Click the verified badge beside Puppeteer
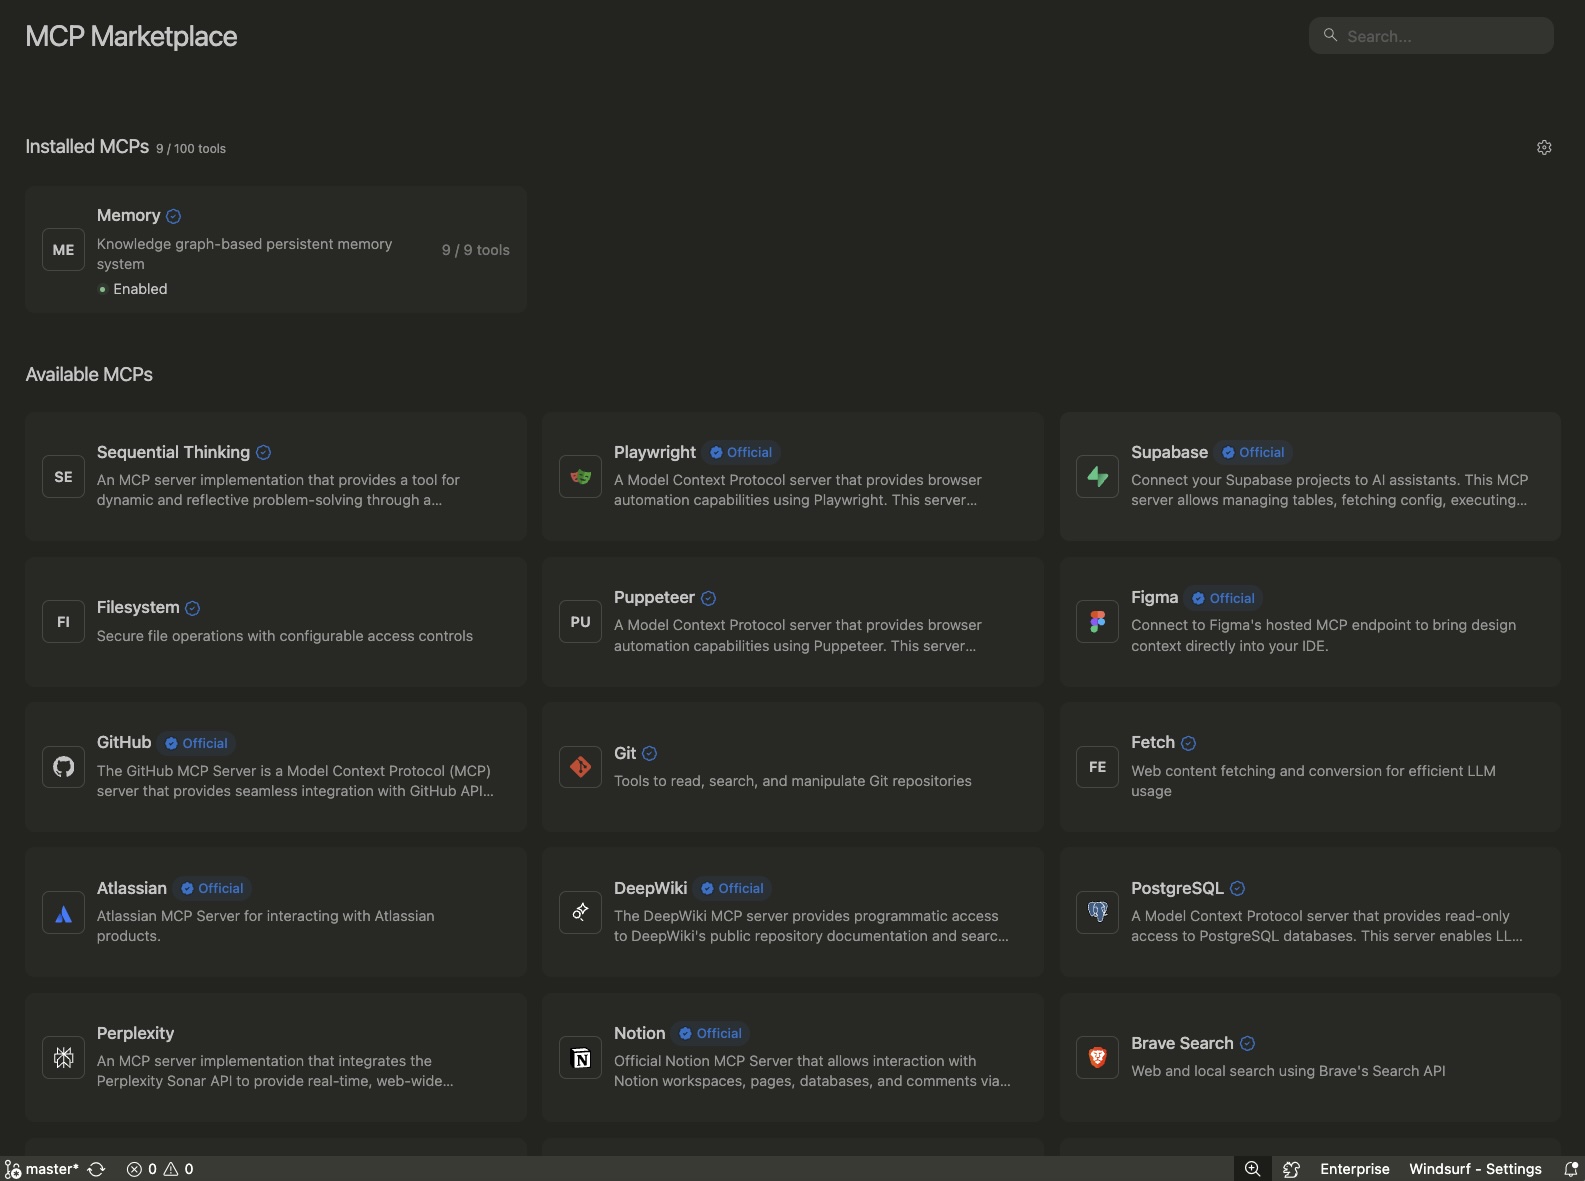The width and height of the screenshot is (1585, 1181). coord(708,598)
